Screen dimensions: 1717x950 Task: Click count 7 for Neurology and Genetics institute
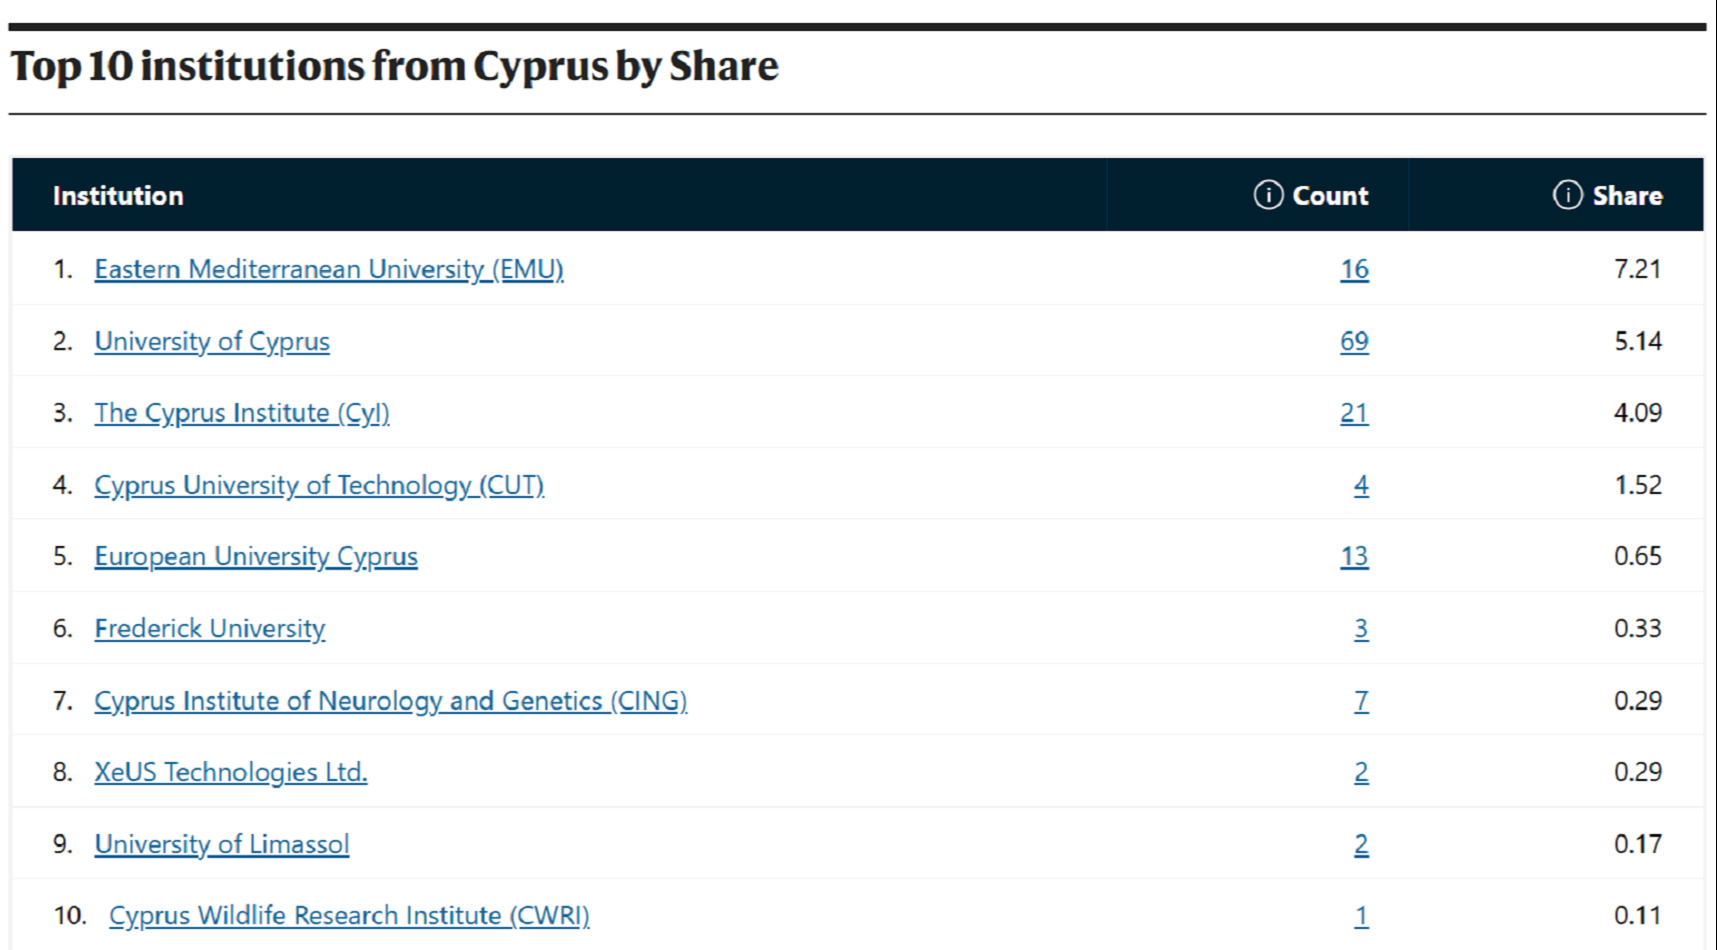[x=1361, y=700]
